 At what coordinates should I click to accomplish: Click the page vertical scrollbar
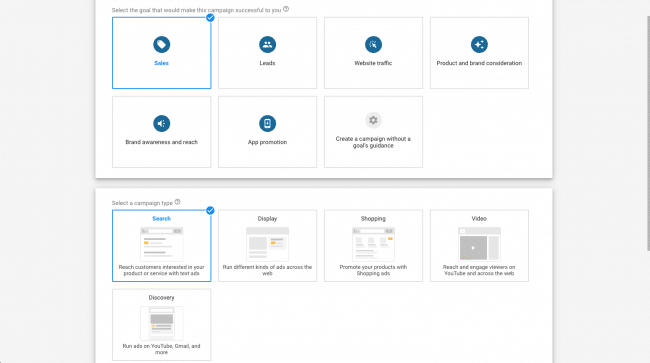[x=648, y=133]
